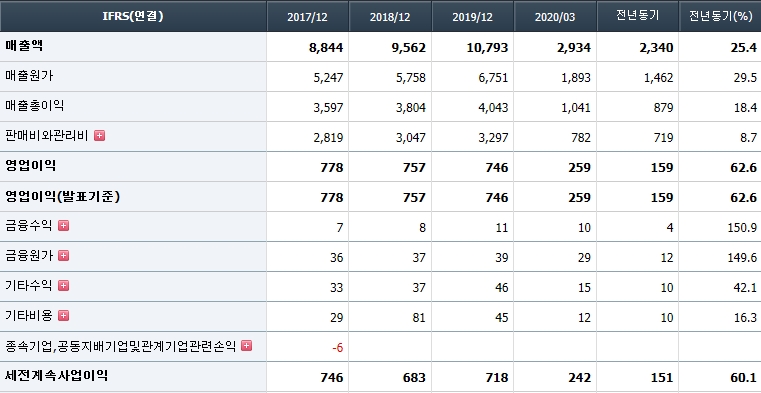This screenshot has height=393, width=761.
Task: Click the 150.9 finance income percentage
Action: tap(743, 228)
